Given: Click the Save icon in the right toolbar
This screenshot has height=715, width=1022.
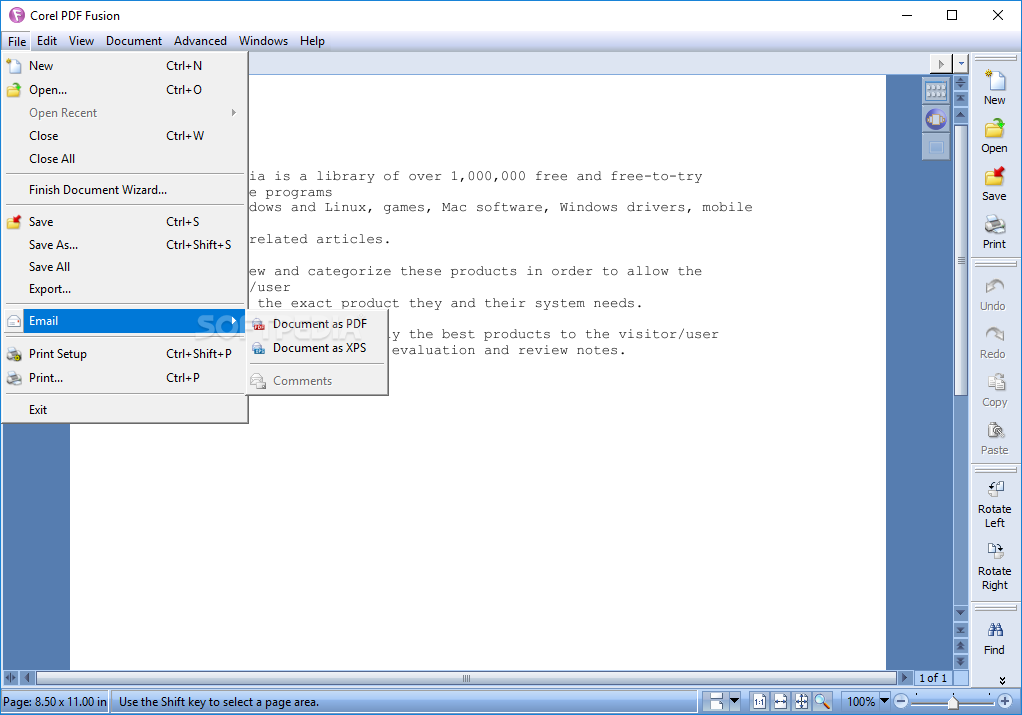Looking at the screenshot, I should [x=995, y=176].
